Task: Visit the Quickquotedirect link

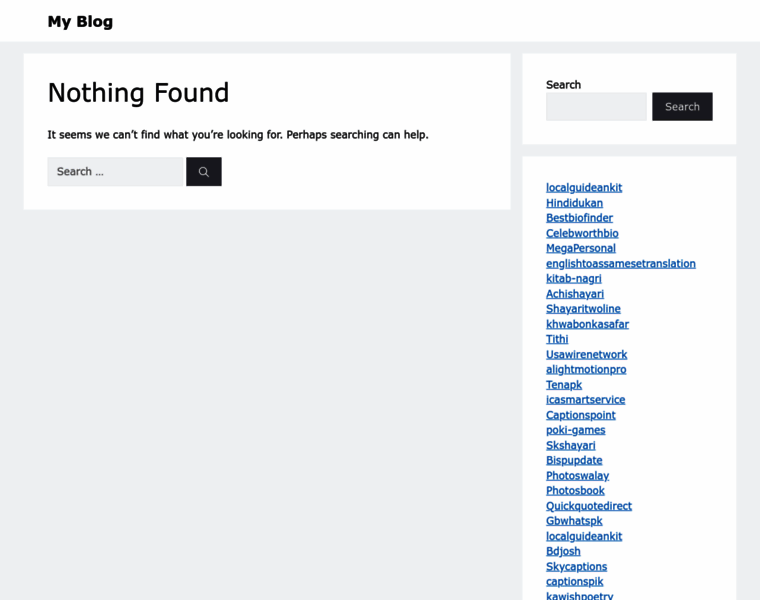Action: 588,506
